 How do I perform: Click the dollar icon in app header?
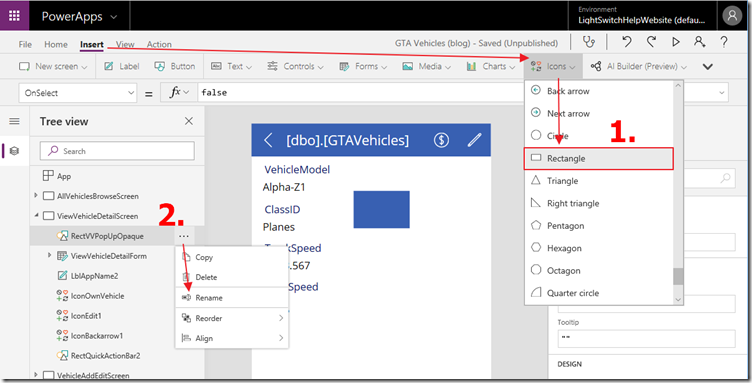(x=441, y=140)
